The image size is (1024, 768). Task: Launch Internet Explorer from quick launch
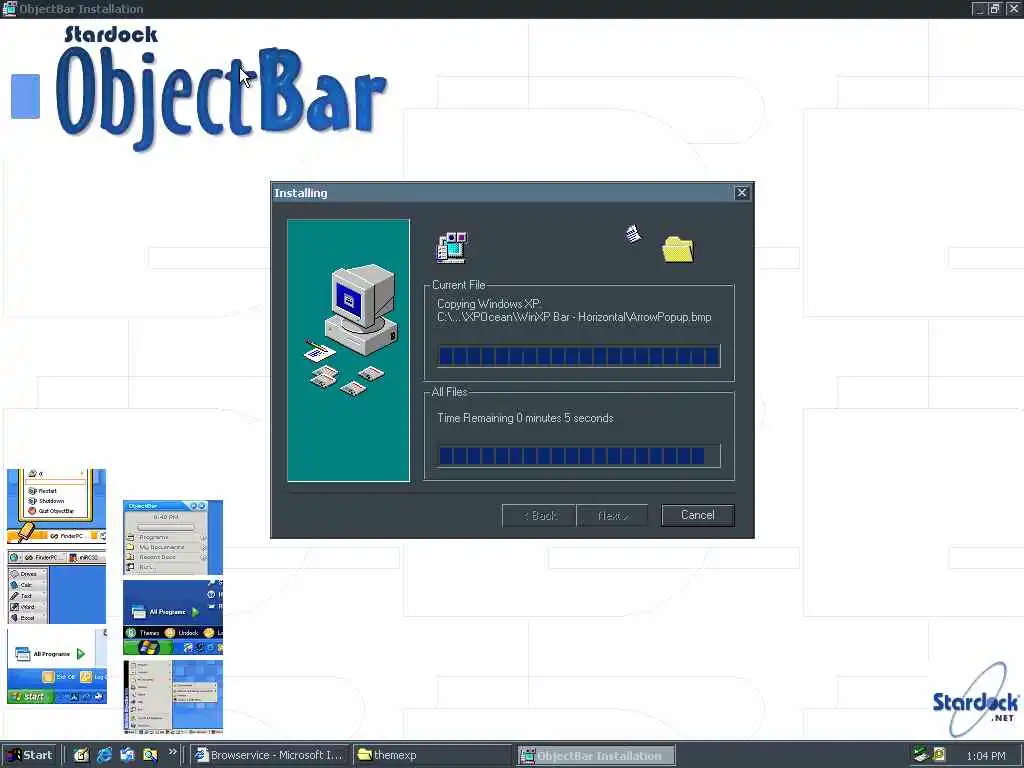click(104, 755)
